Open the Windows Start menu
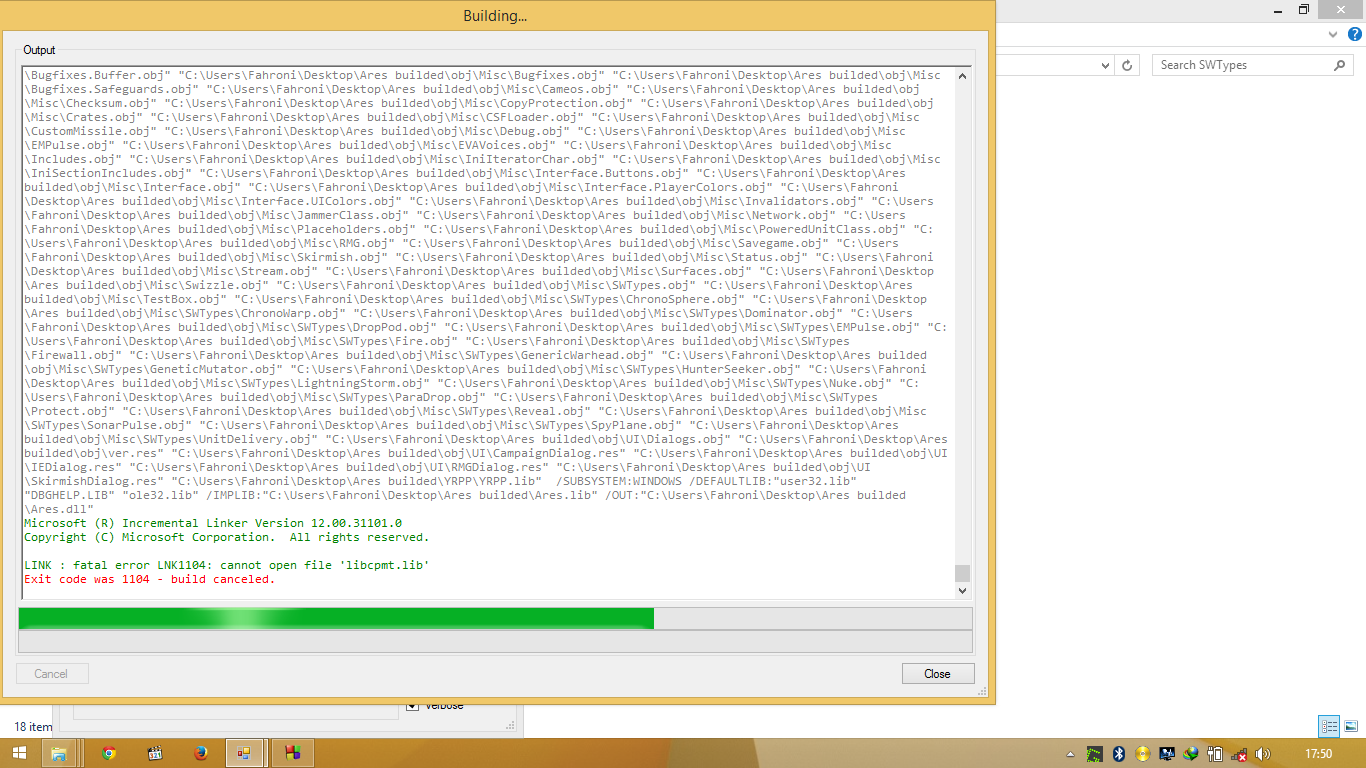1366x768 pixels. click(19, 753)
